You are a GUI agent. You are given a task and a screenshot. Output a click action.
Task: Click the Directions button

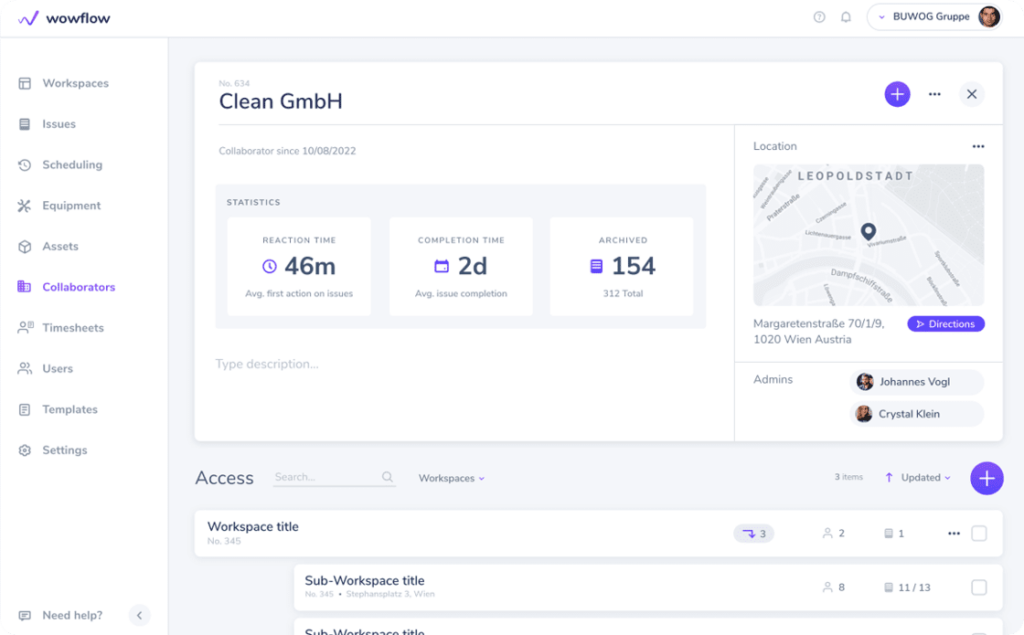point(946,324)
